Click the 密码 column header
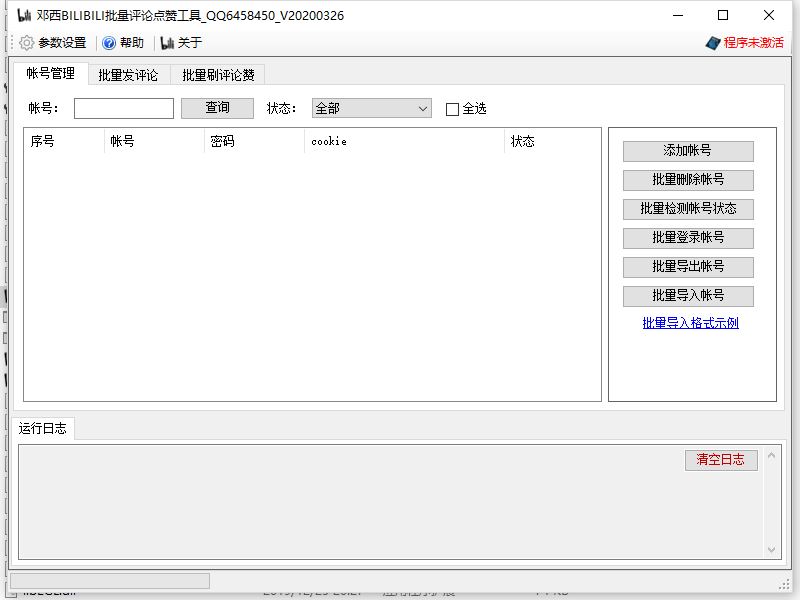This screenshot has width=800, height=600. (254, 141)
